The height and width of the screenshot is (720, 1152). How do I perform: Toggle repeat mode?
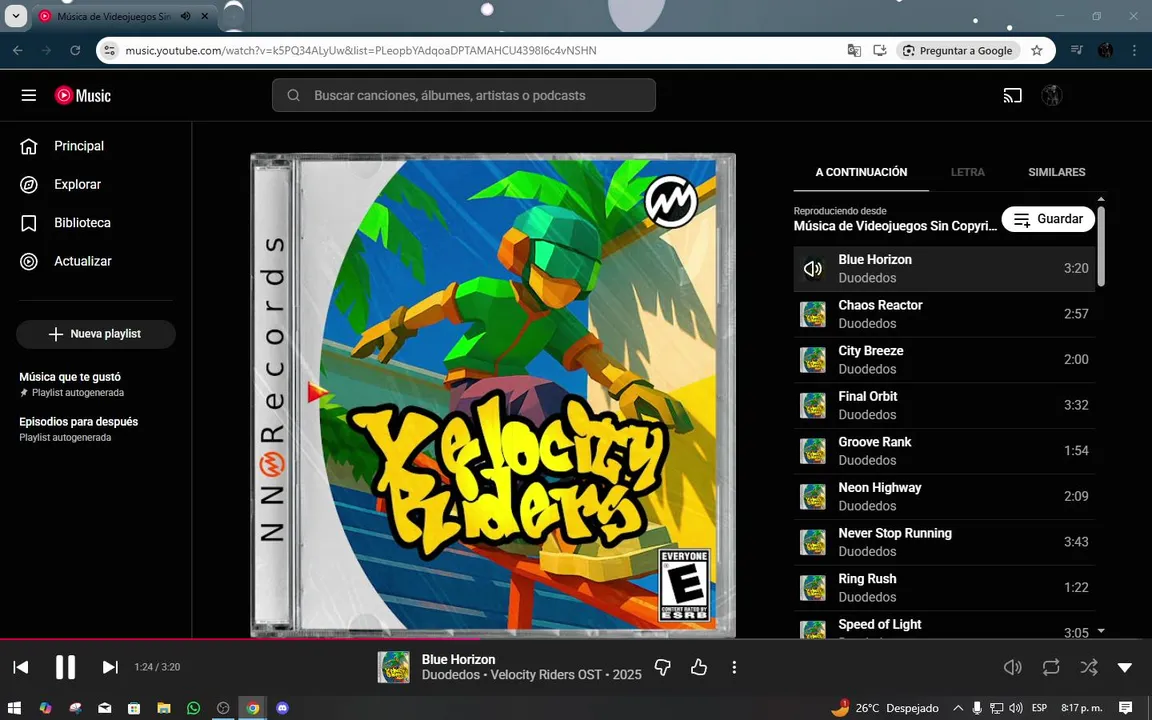pos(1051,667)
